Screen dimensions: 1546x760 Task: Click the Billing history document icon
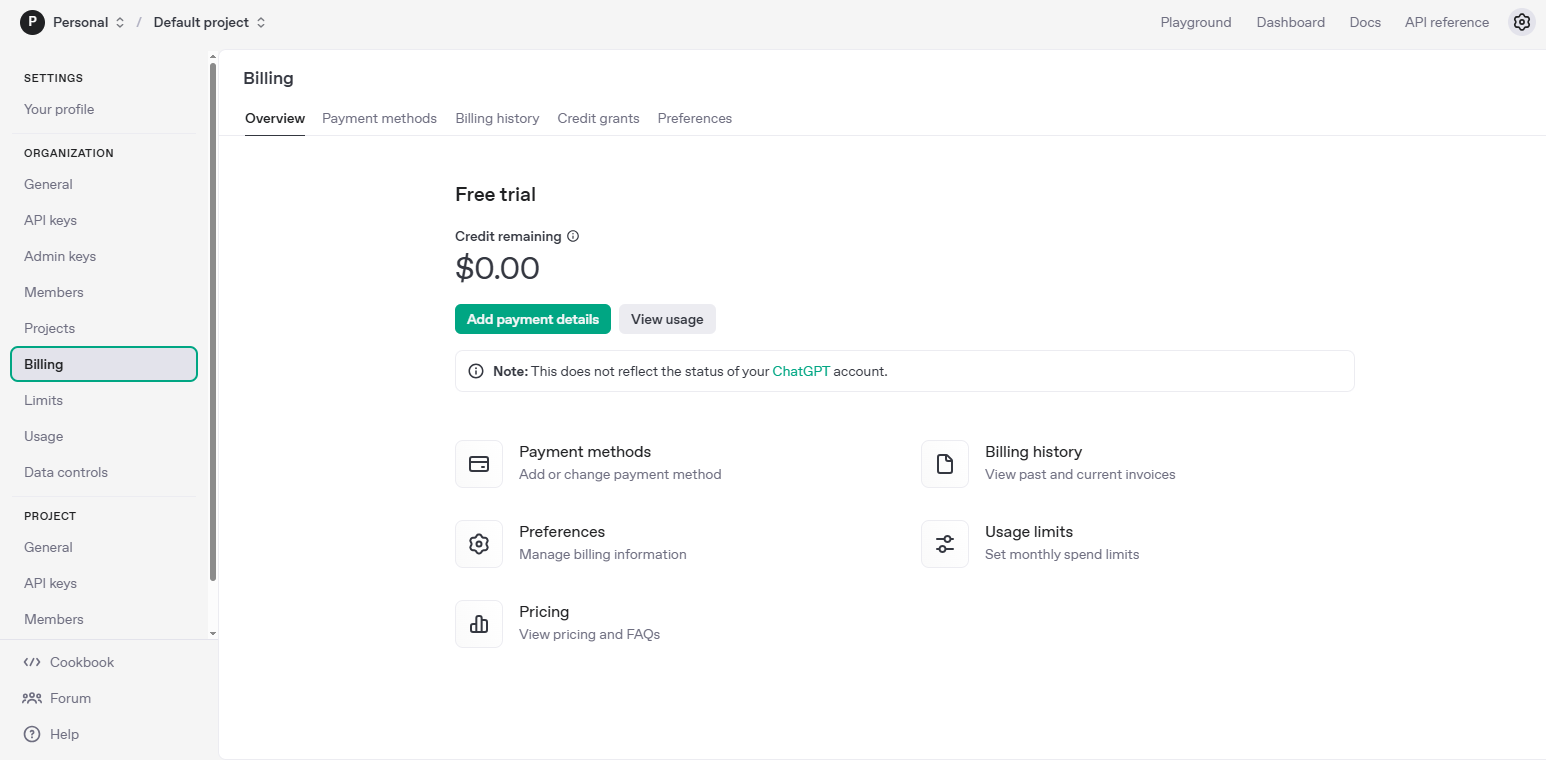click(945, 464)
